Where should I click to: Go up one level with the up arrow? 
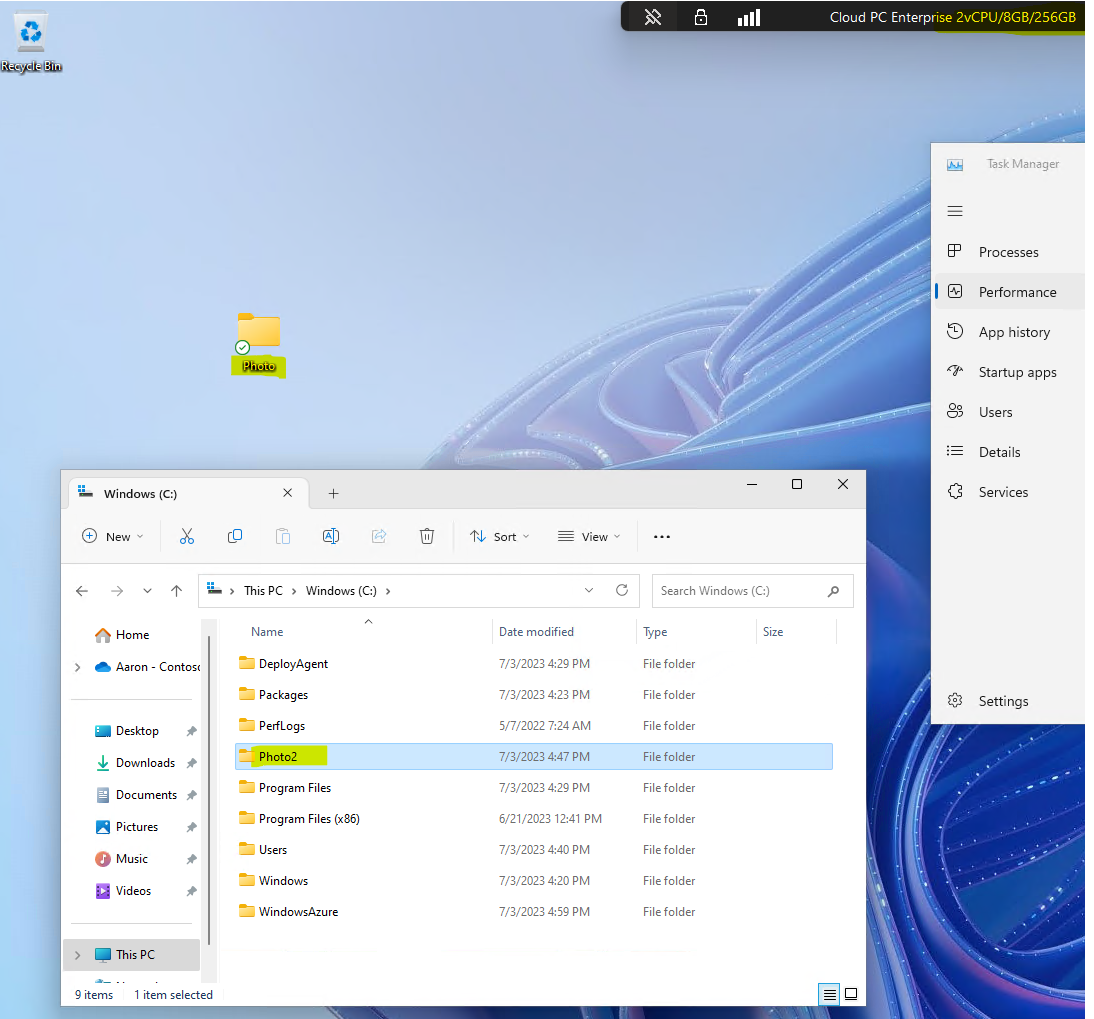pyautogui.click(x=177, y=591)
